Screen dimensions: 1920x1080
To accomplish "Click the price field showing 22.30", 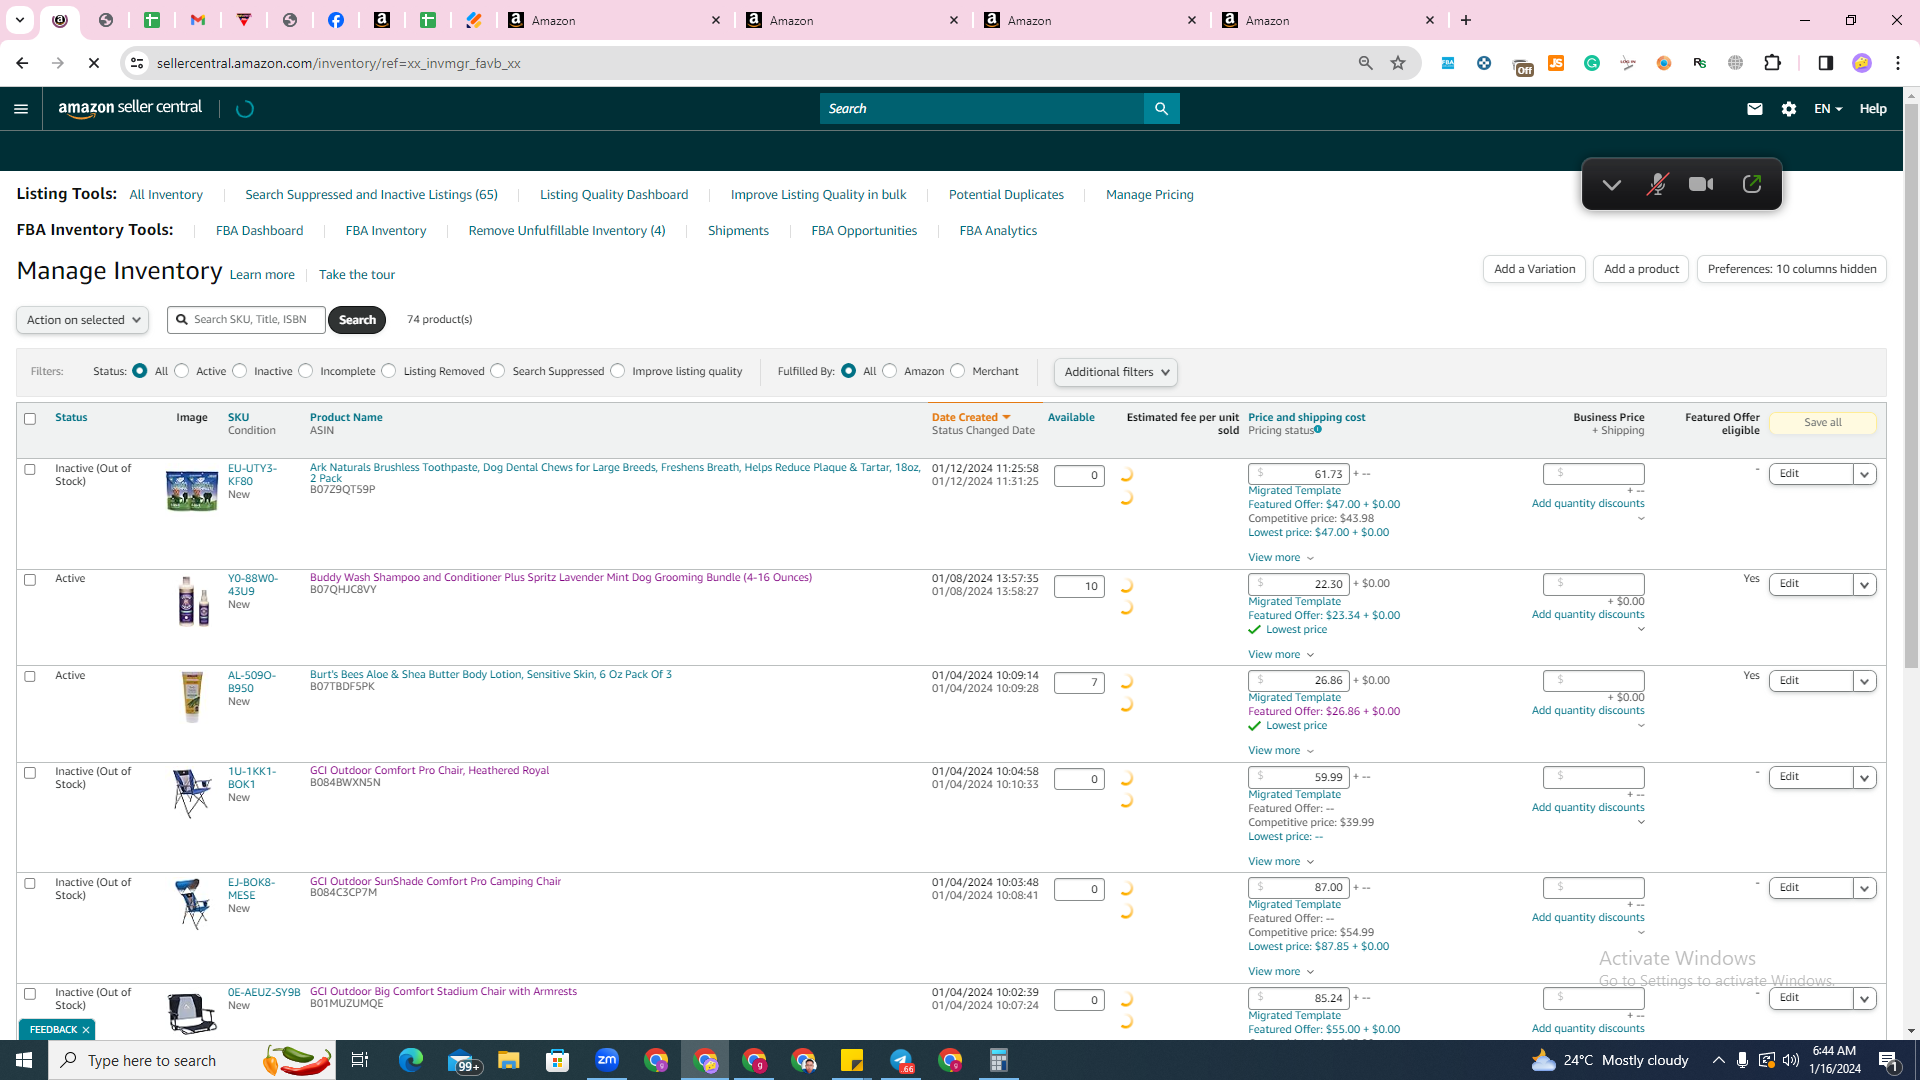I will pyautogui.click(x=1299, y=585).
